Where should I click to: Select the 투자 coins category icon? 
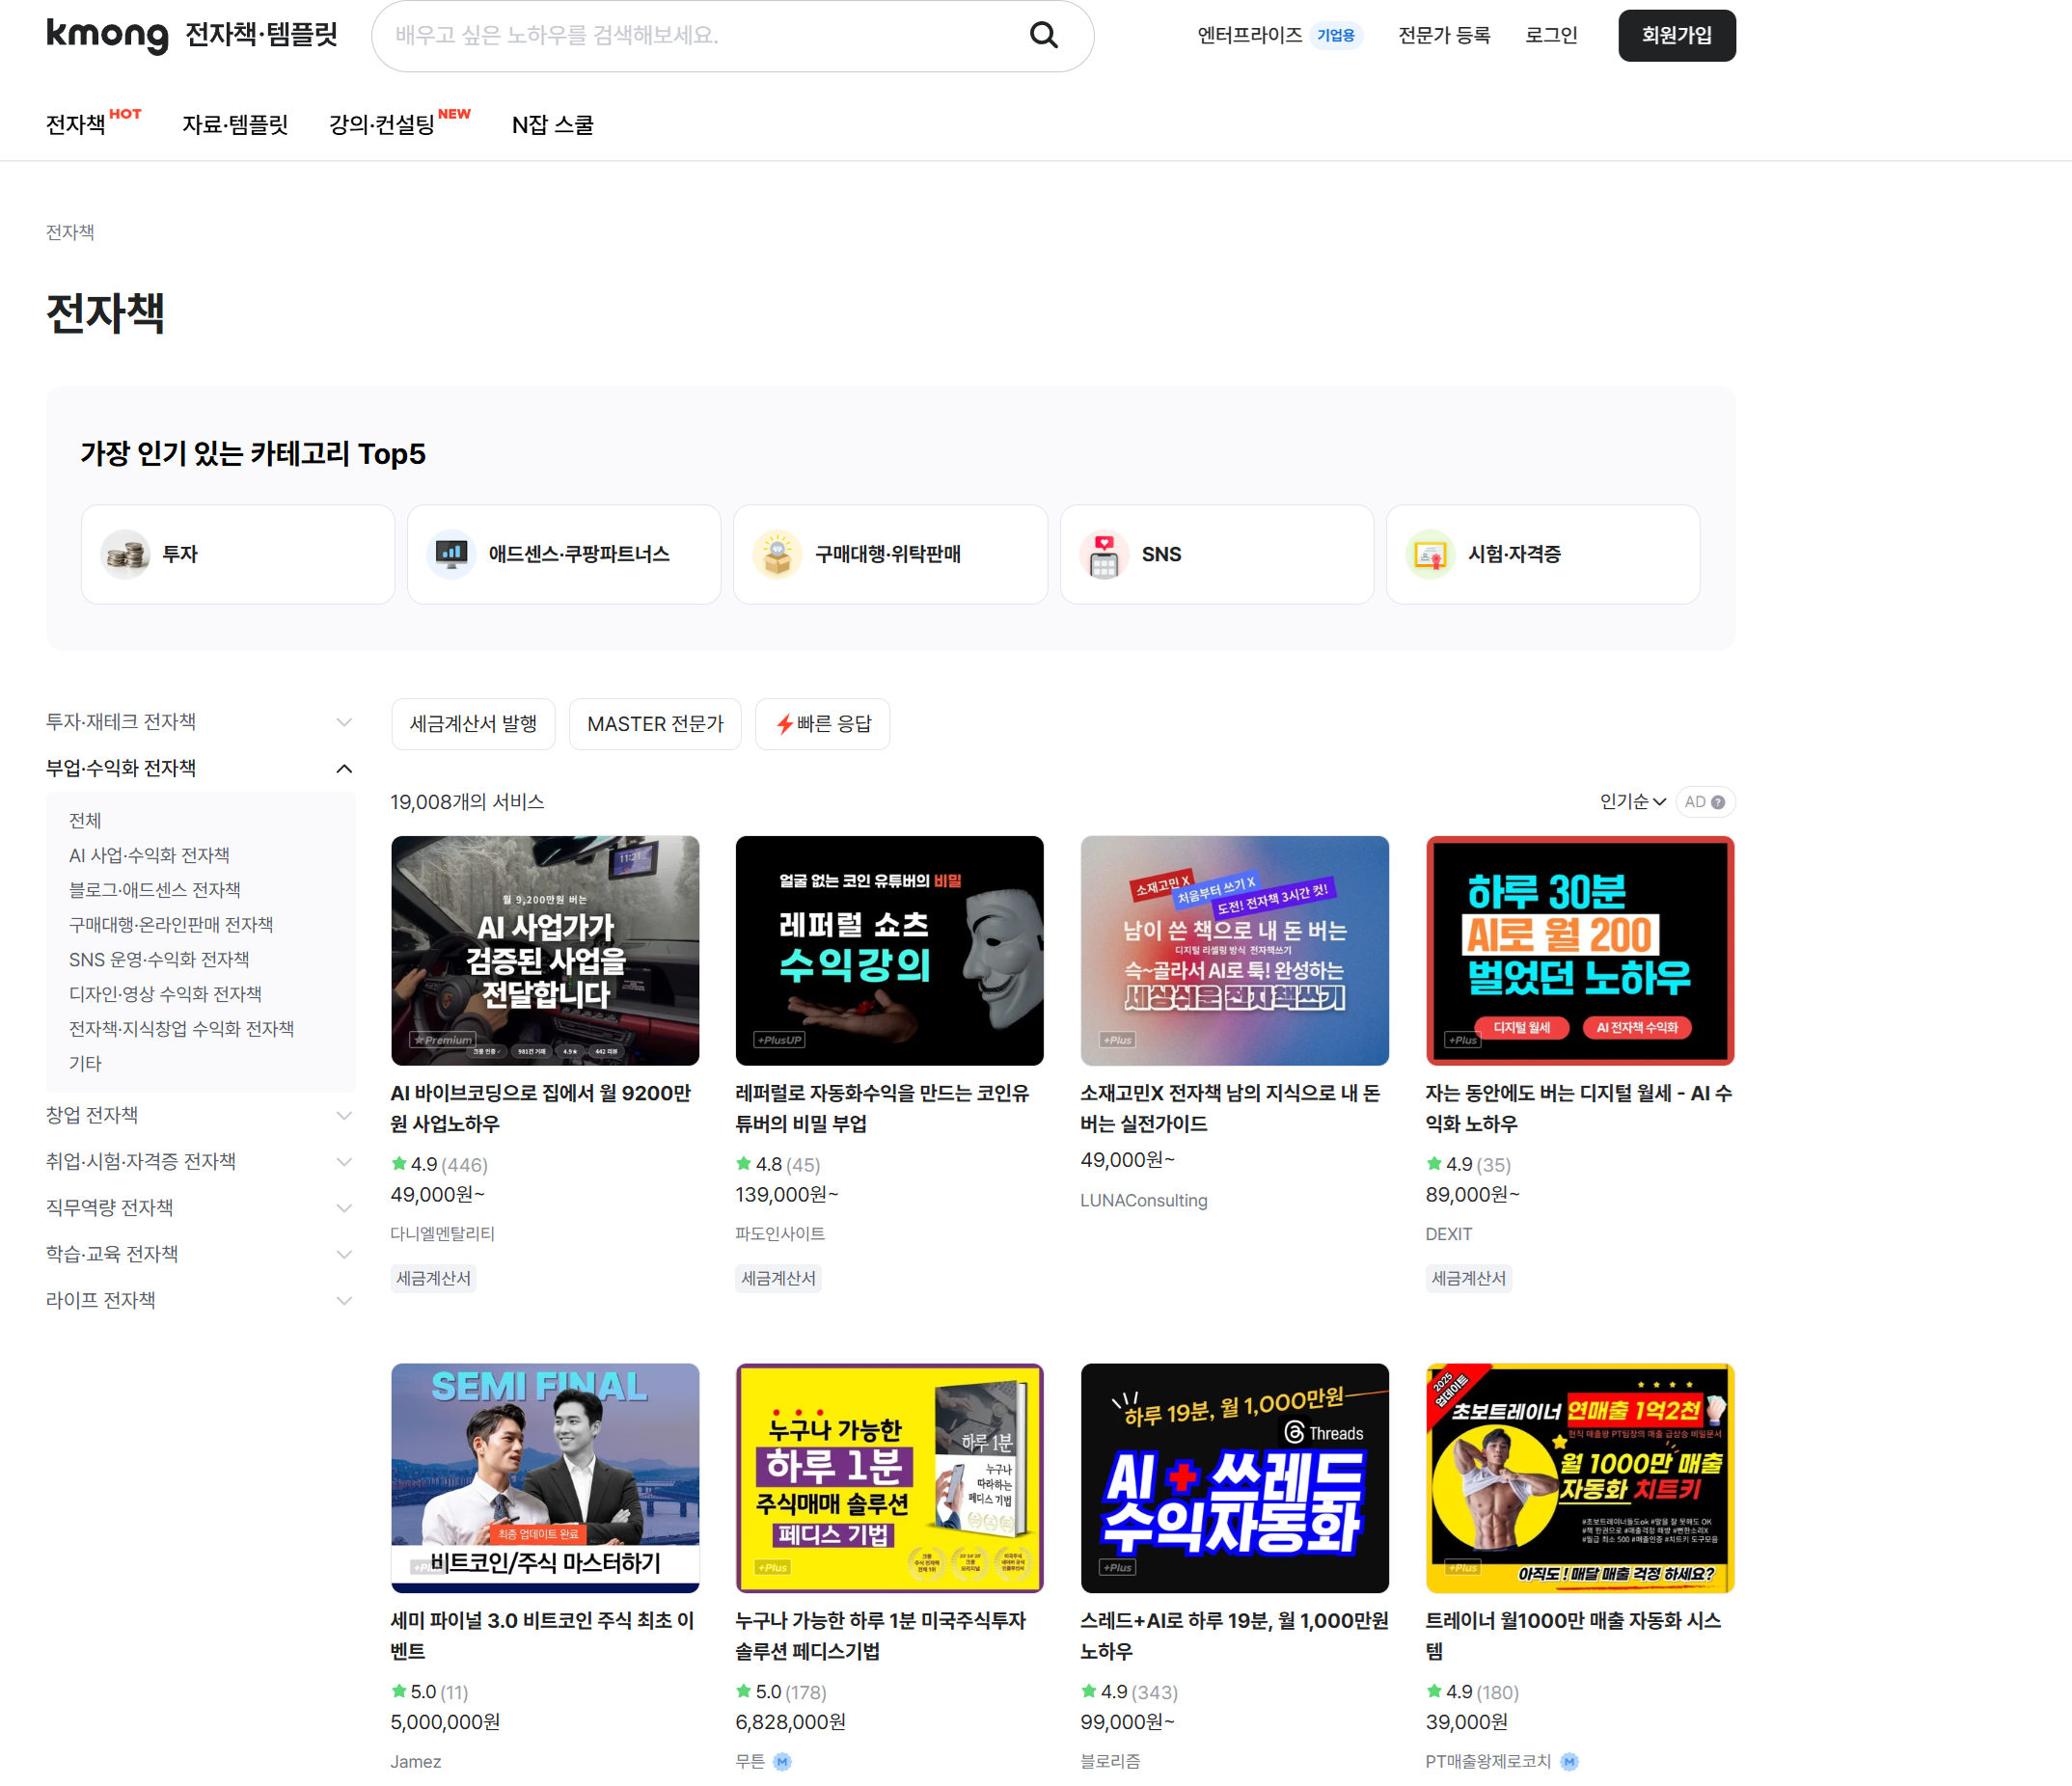[126, 554]
